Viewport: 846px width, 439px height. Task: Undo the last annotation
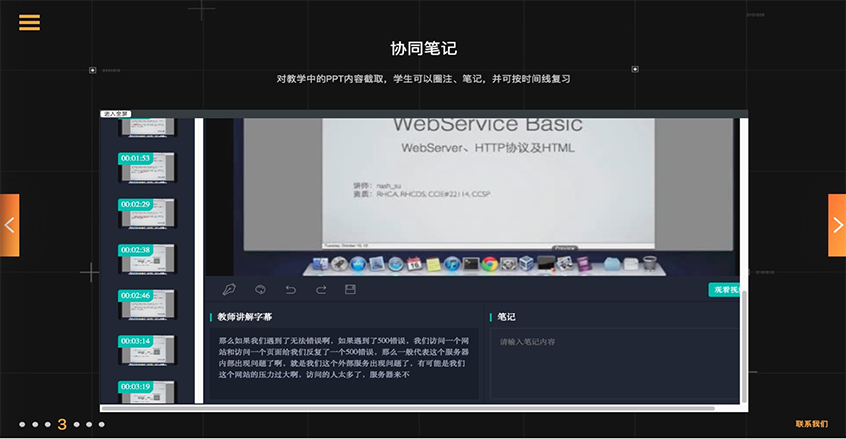291,290
